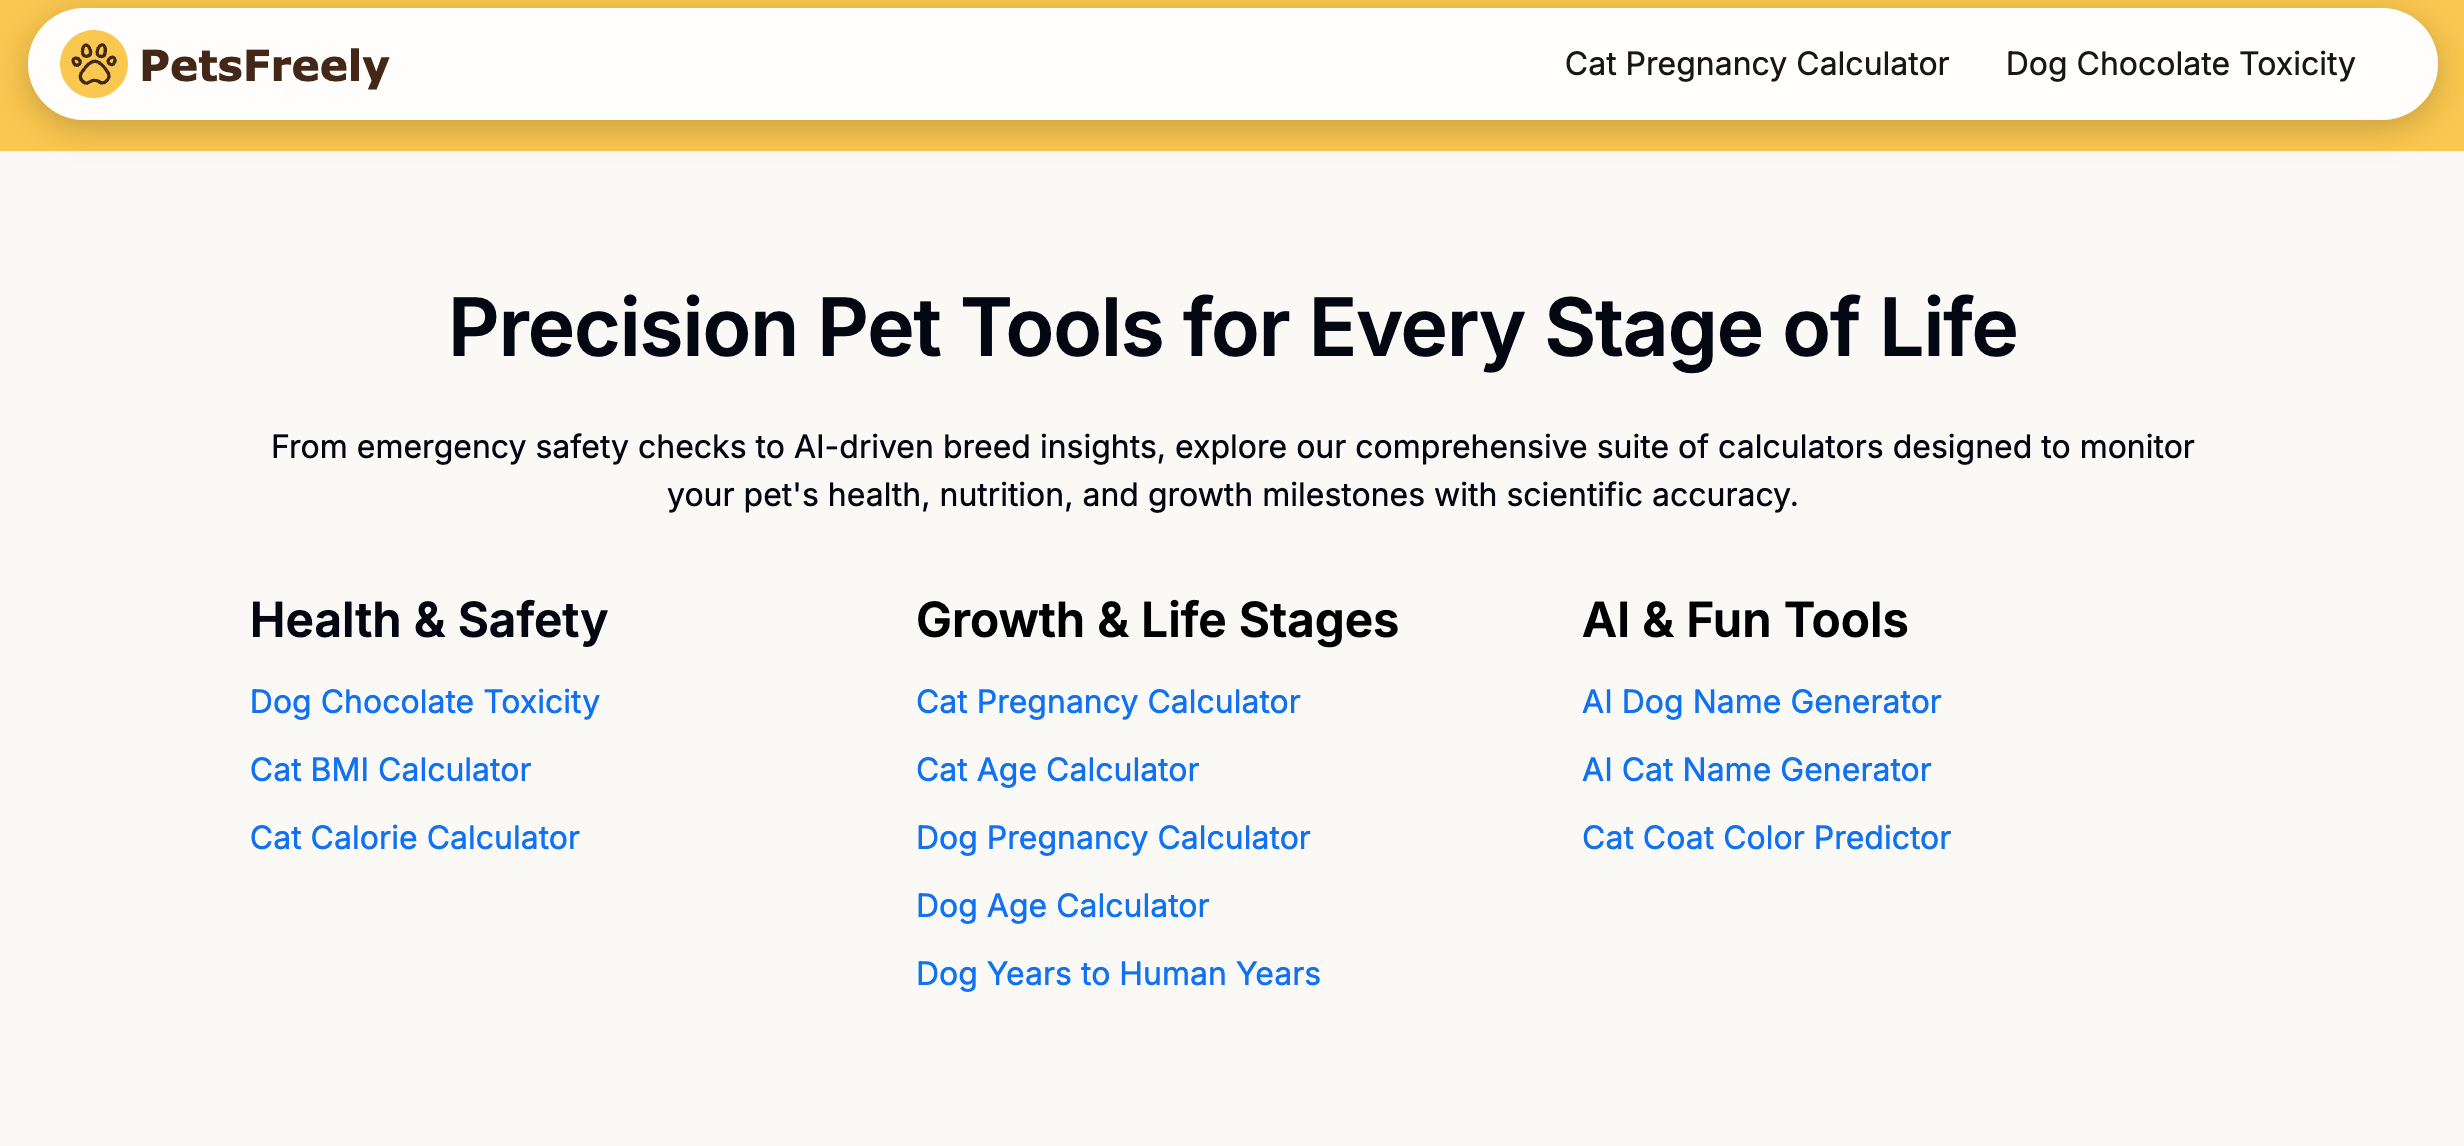This screenshot has width=2464, height=1146.
Task: Open the AI Cat Name Generator
Action: point(1756,769)
